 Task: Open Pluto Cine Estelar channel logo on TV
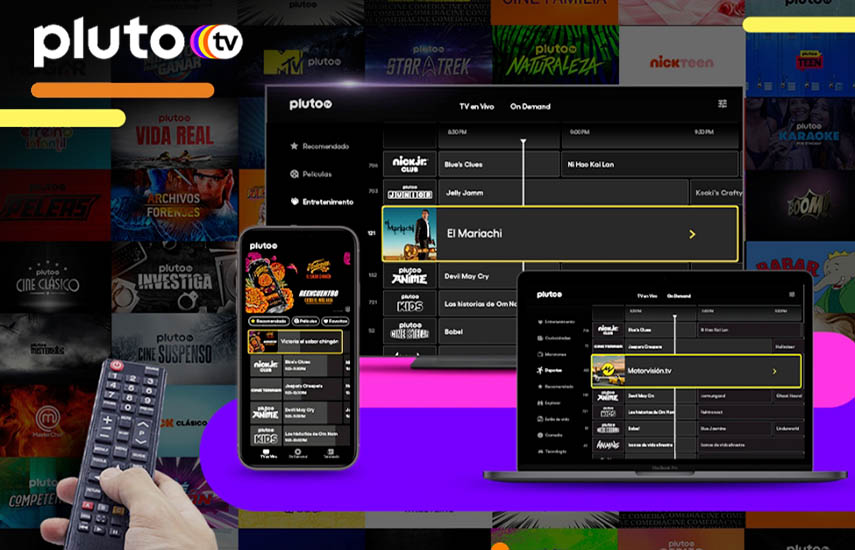tap(410, 331)
